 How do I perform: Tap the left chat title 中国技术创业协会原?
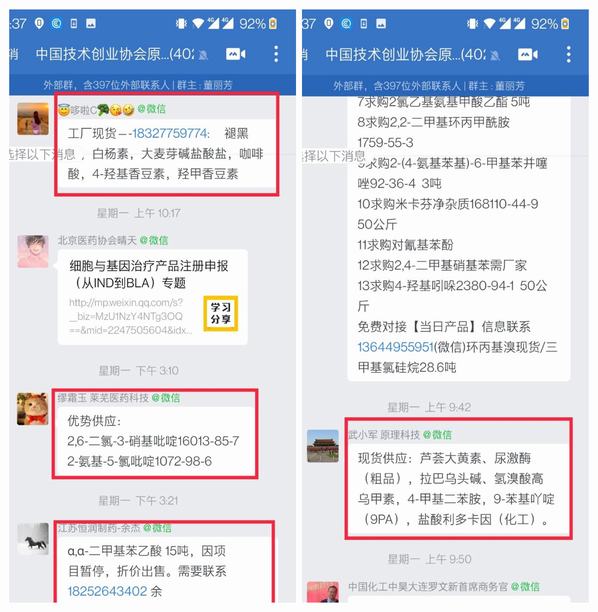pos(115,54)
